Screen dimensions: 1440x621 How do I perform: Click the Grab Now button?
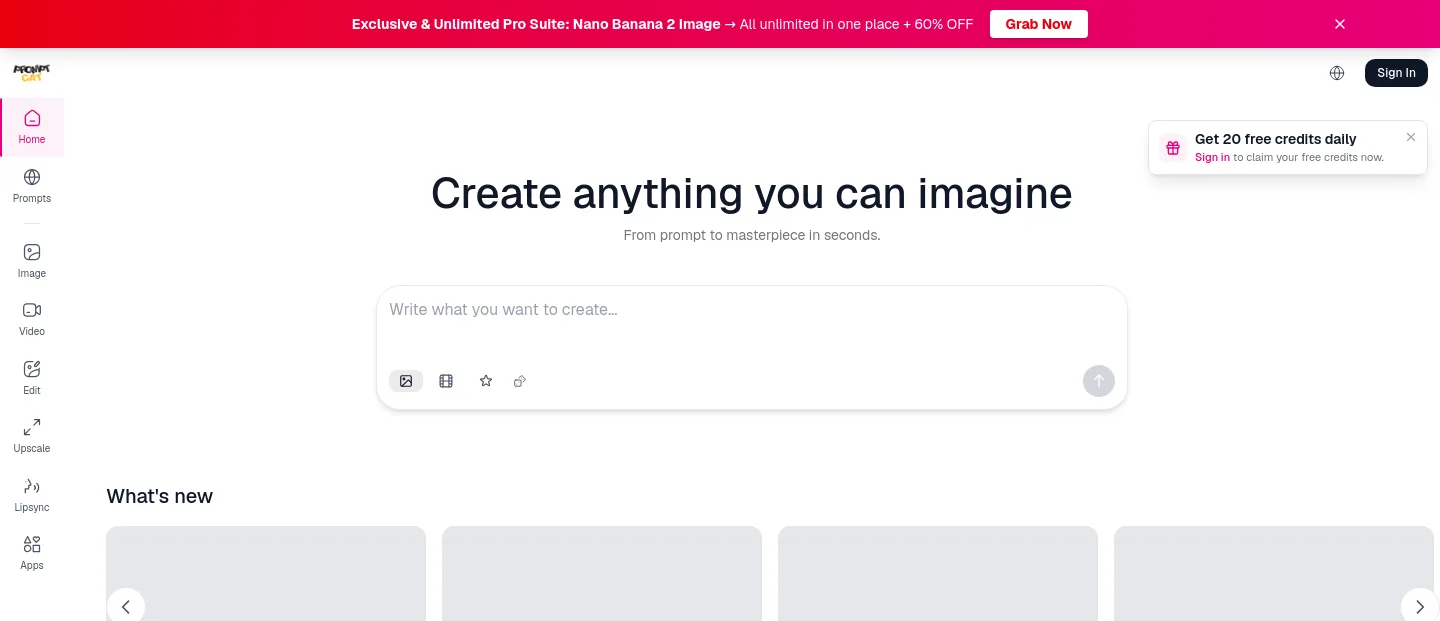1039,24
